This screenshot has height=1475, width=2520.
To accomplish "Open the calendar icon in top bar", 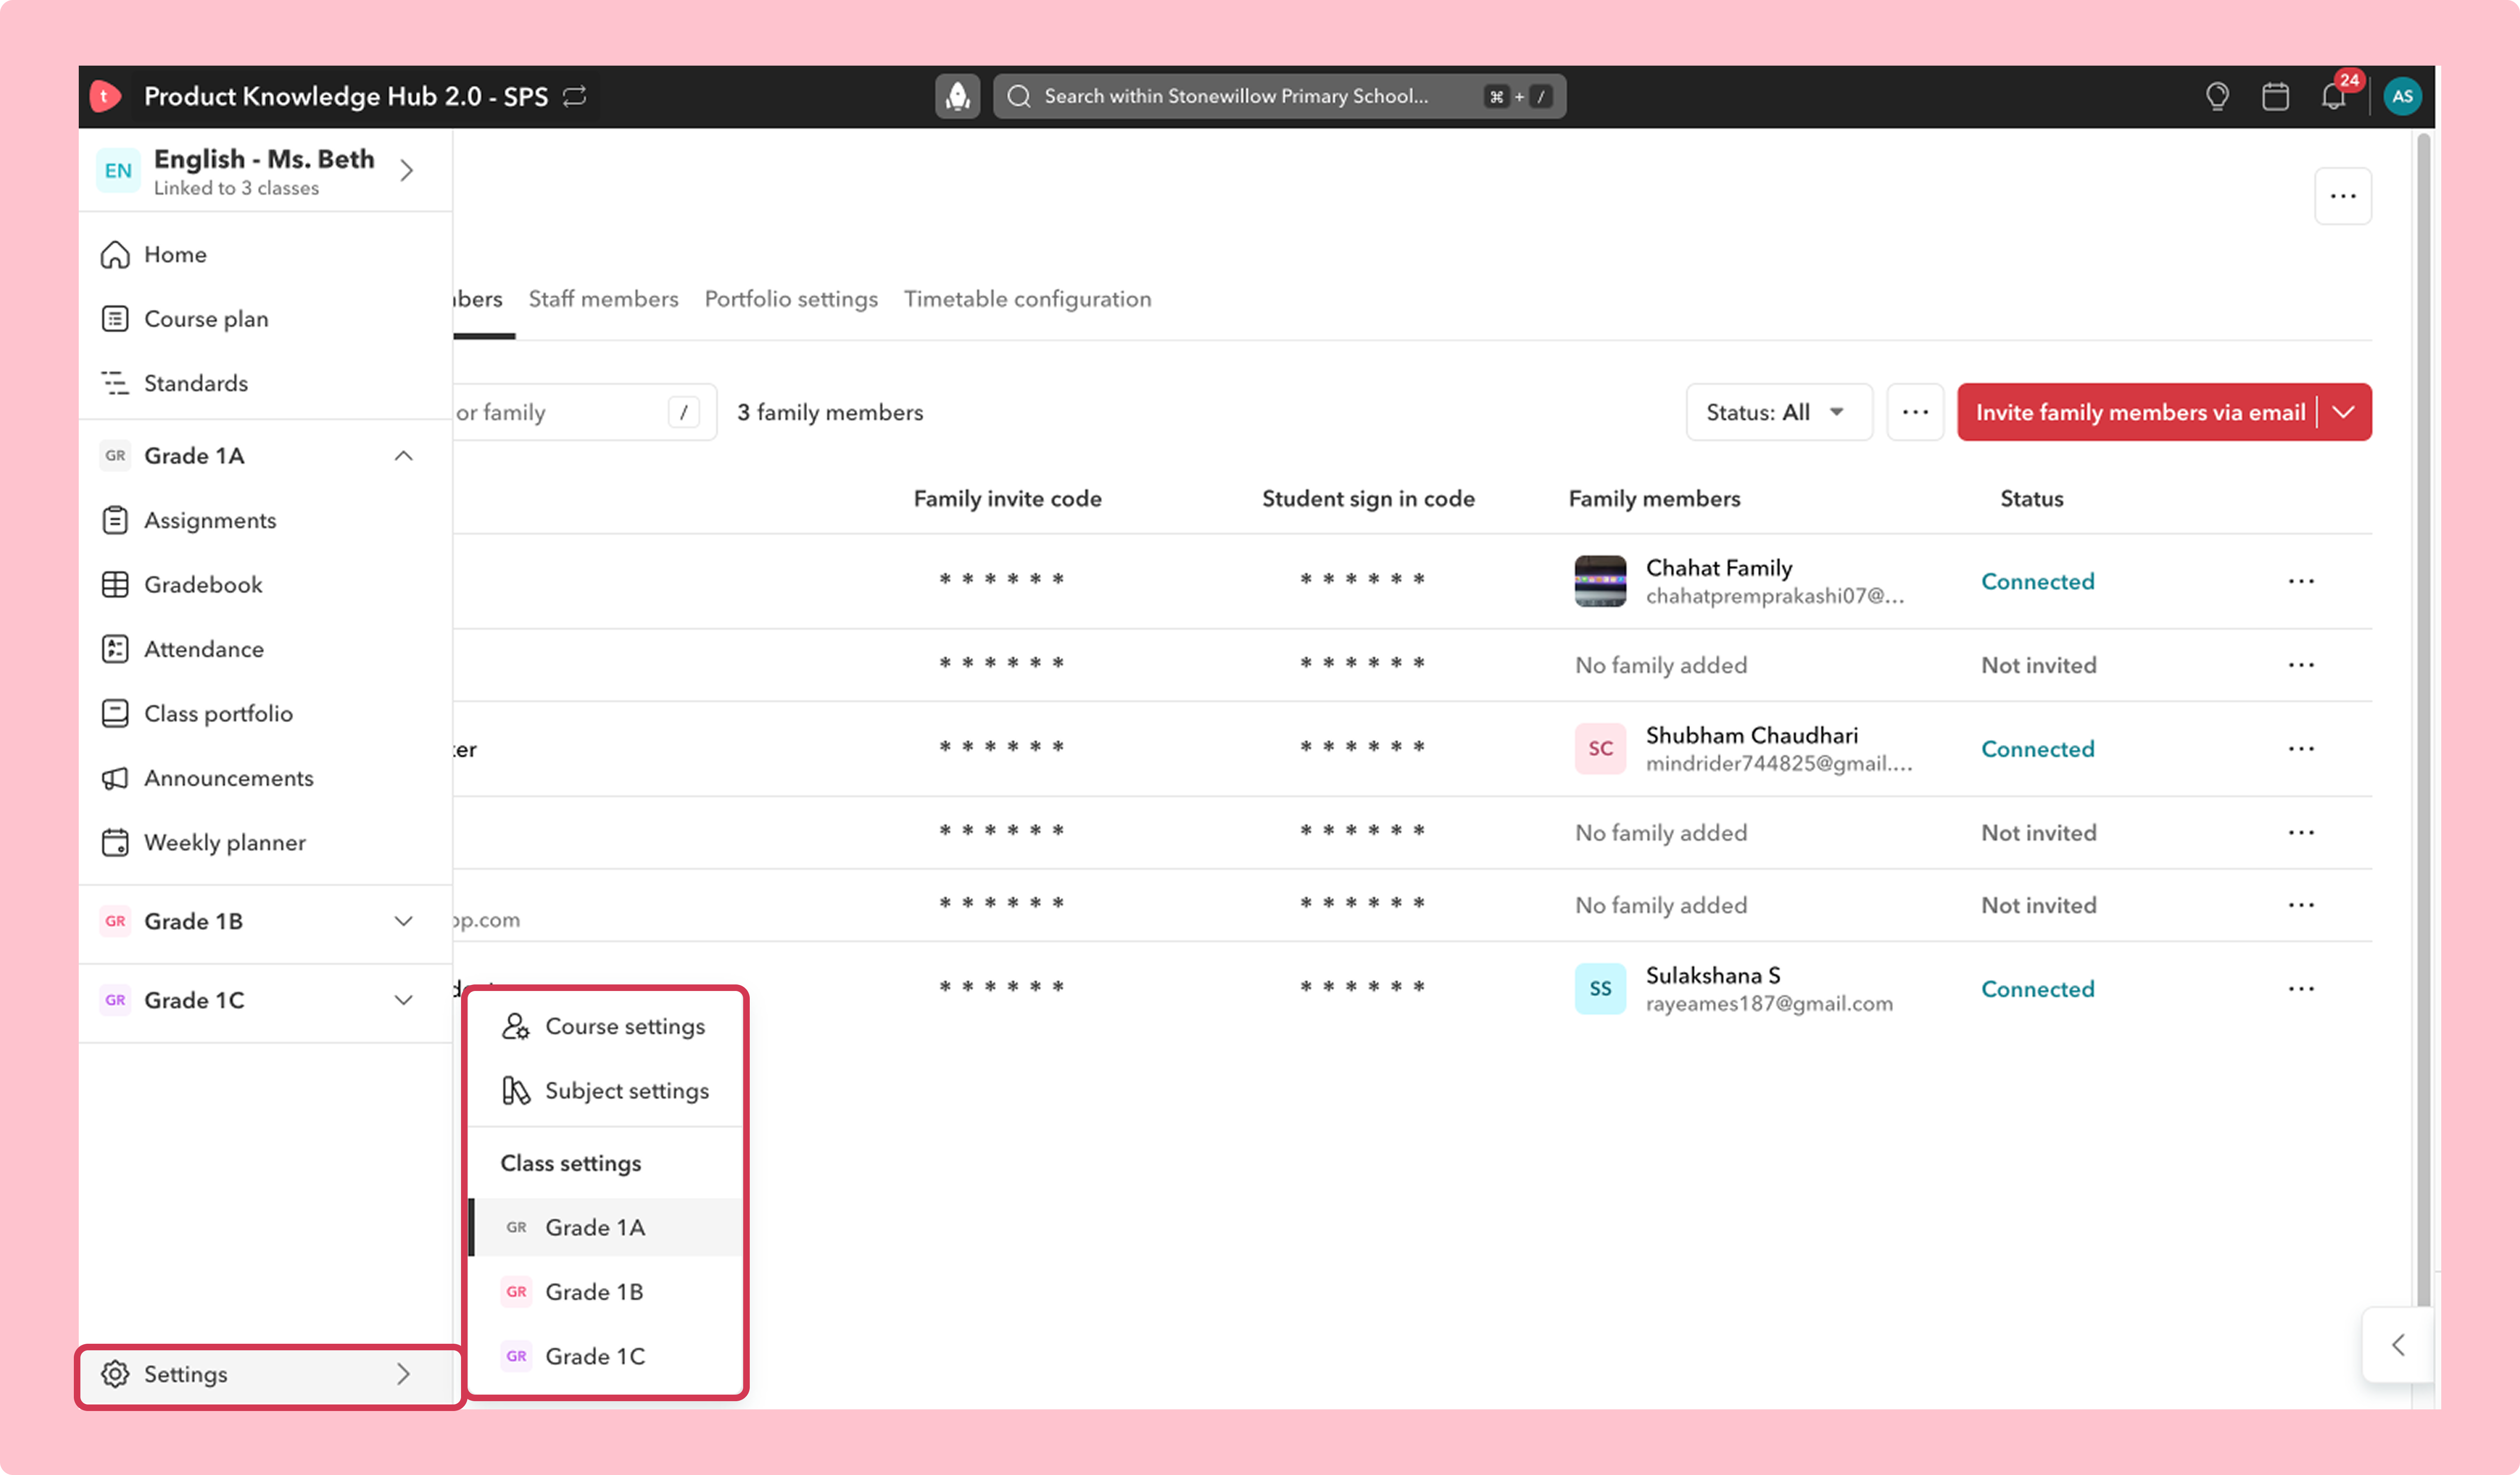I will coord(2275,96).
